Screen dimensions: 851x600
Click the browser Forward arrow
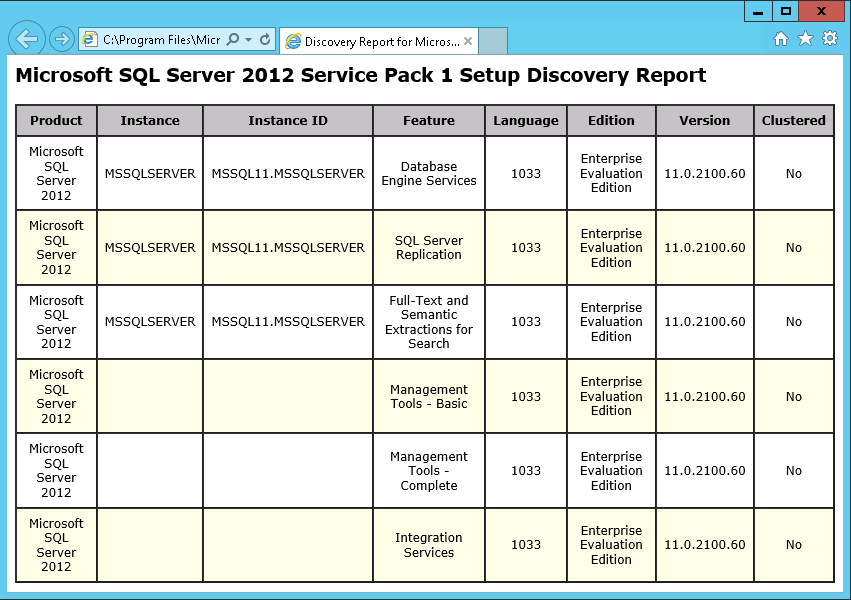coord(61,39)
